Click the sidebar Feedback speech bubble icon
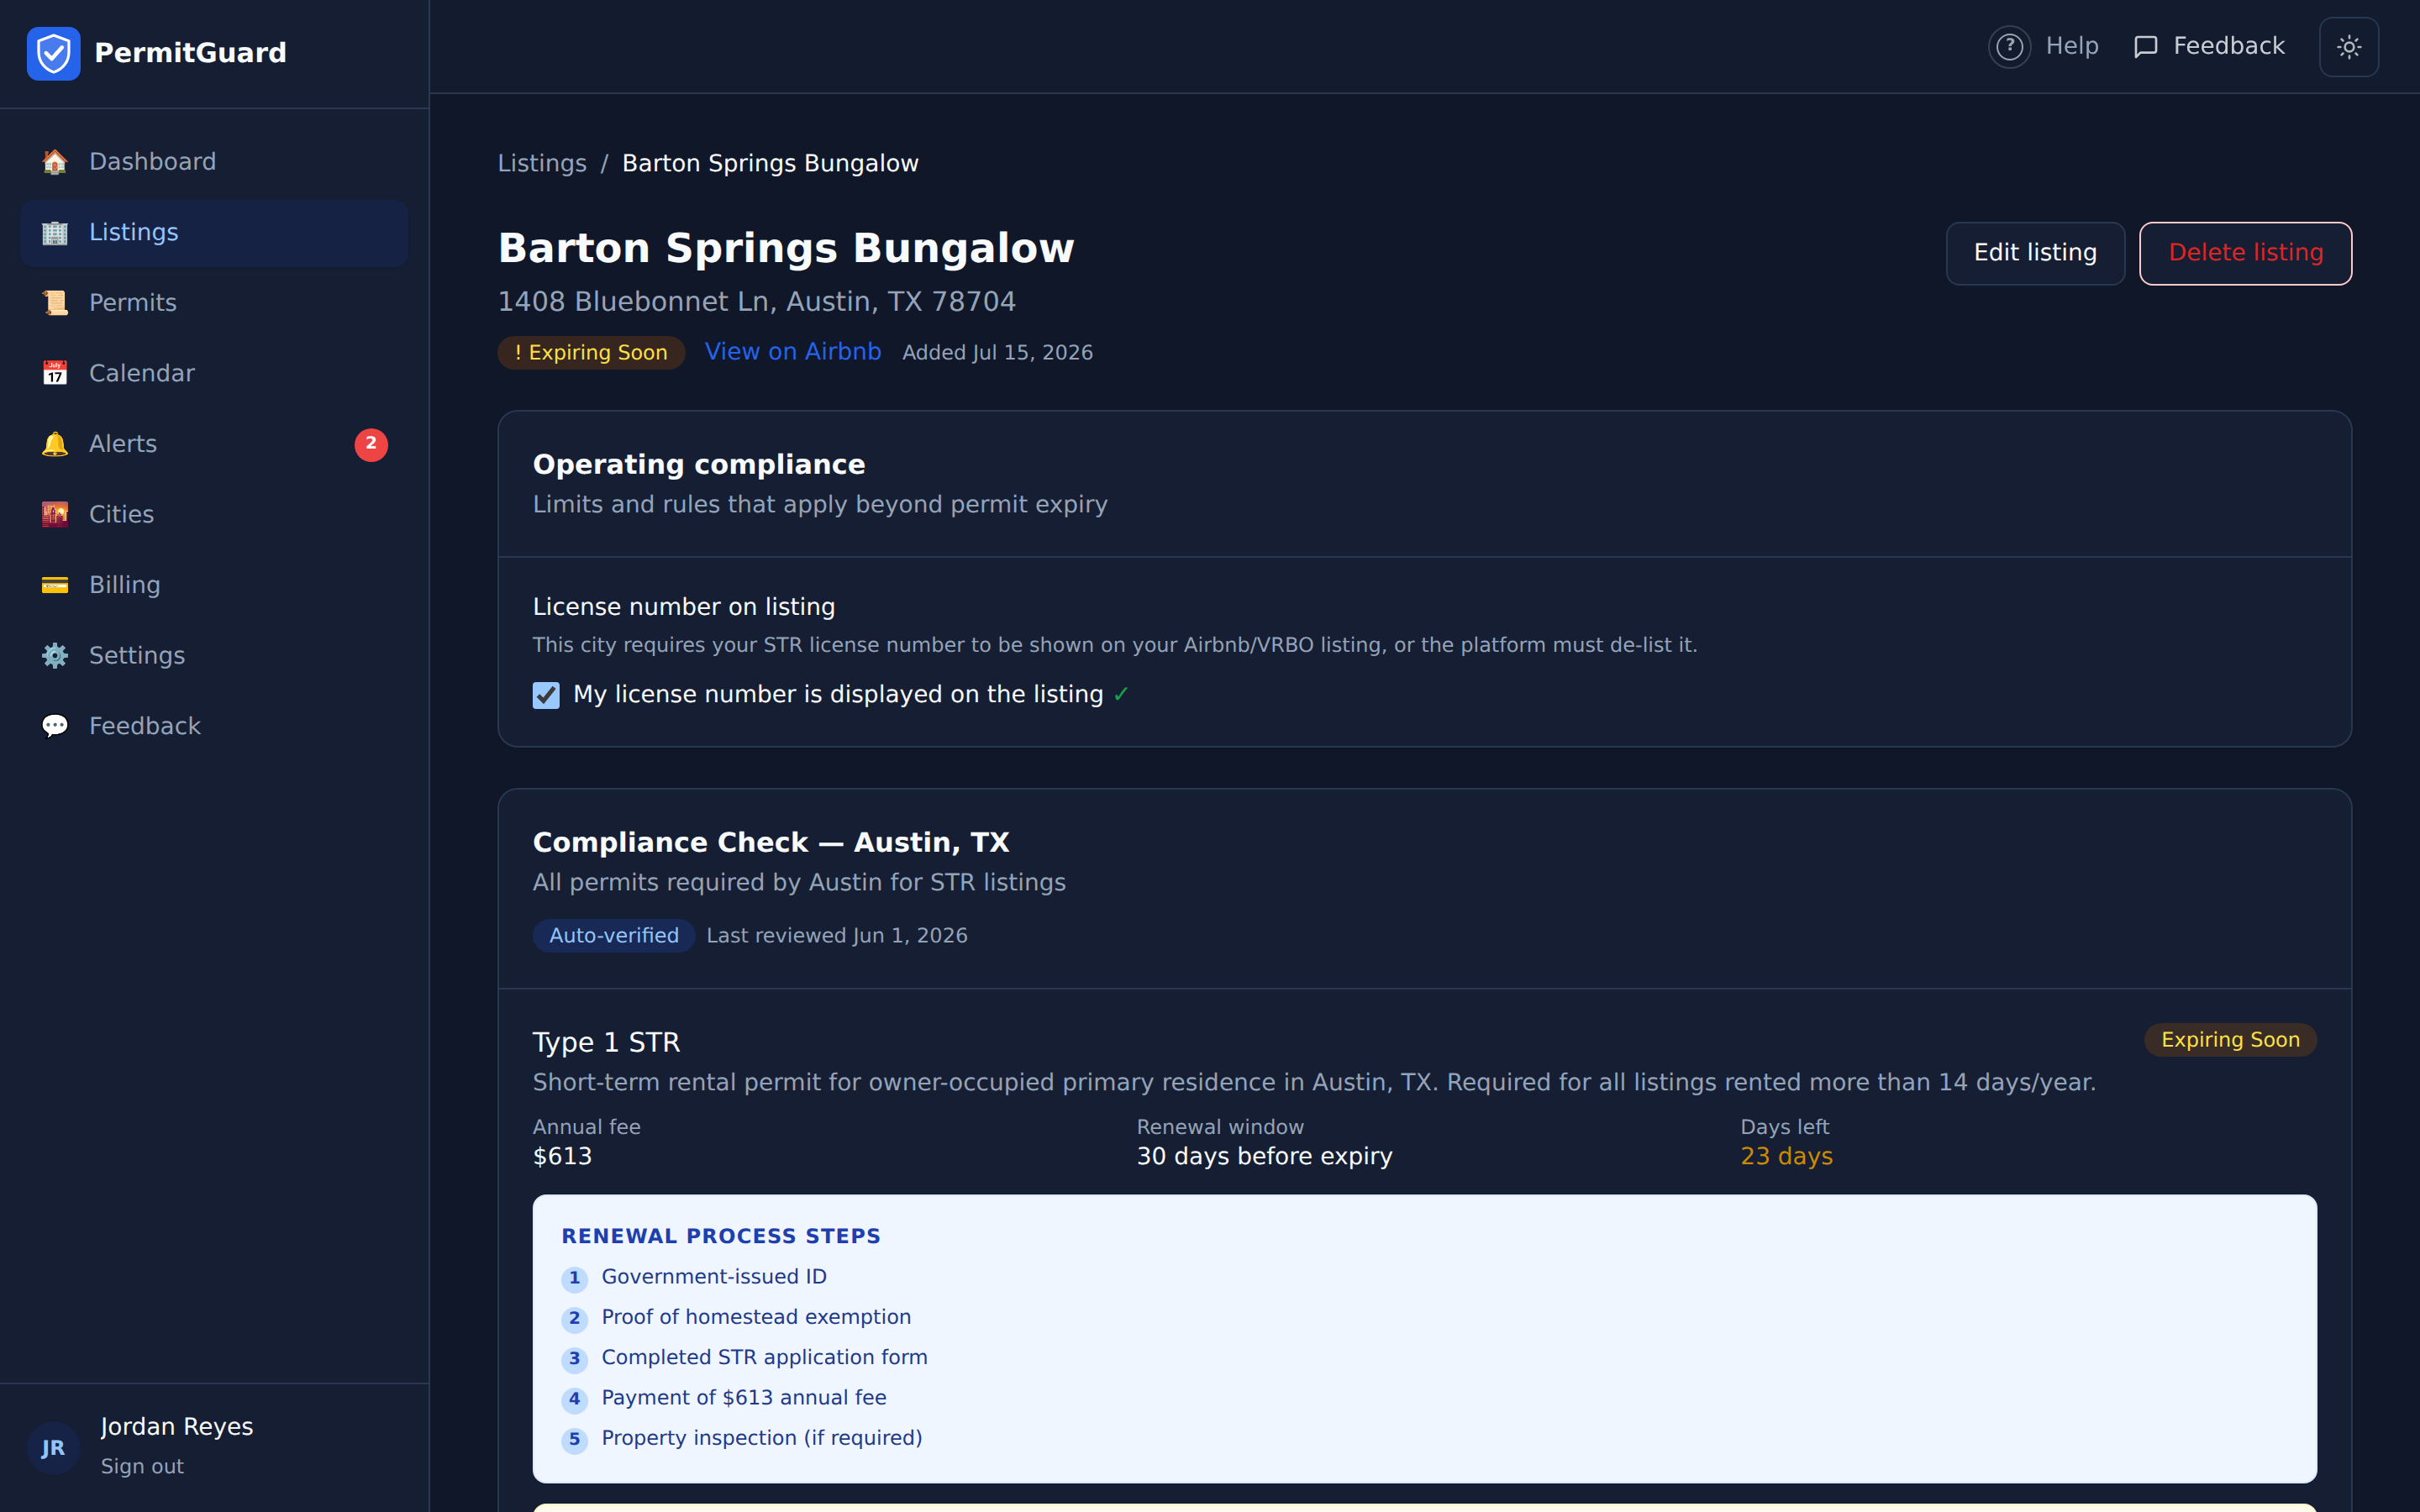Image resolution: width=2420 pixels, height=1512 pixels. [x=55, y=726]
